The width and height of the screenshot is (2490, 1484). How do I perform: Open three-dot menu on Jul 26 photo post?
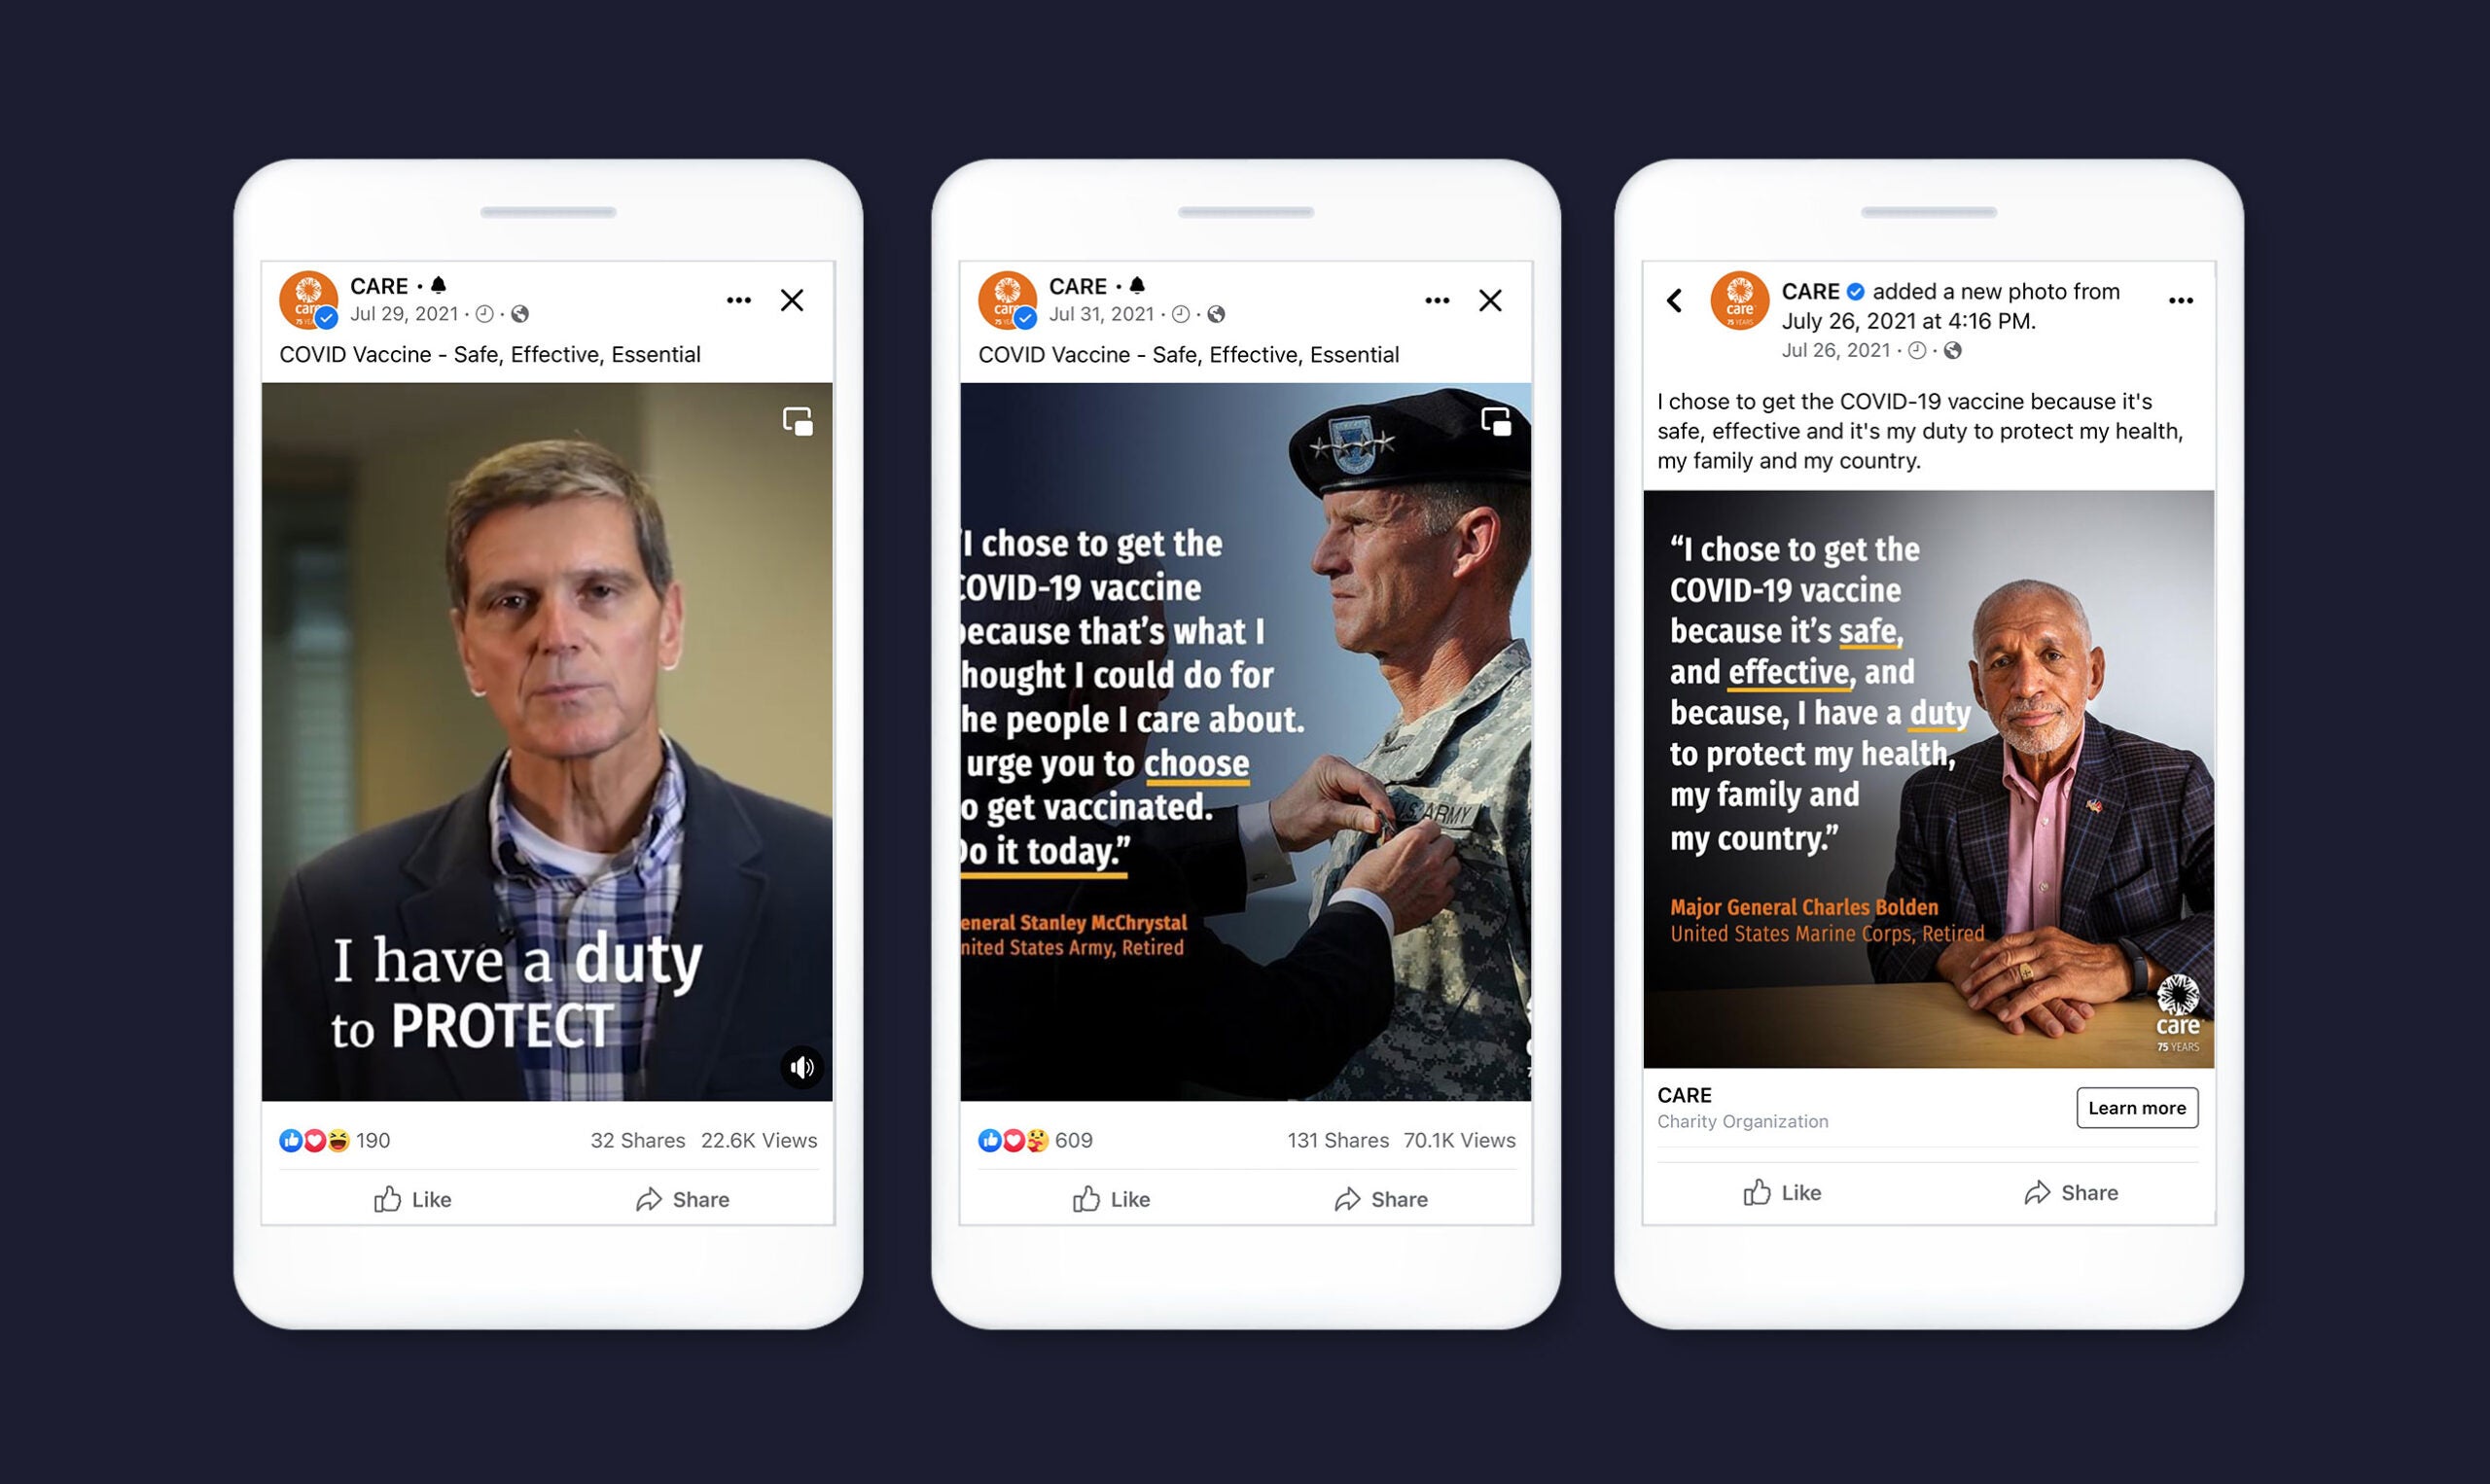click(x=2181, y=300)
